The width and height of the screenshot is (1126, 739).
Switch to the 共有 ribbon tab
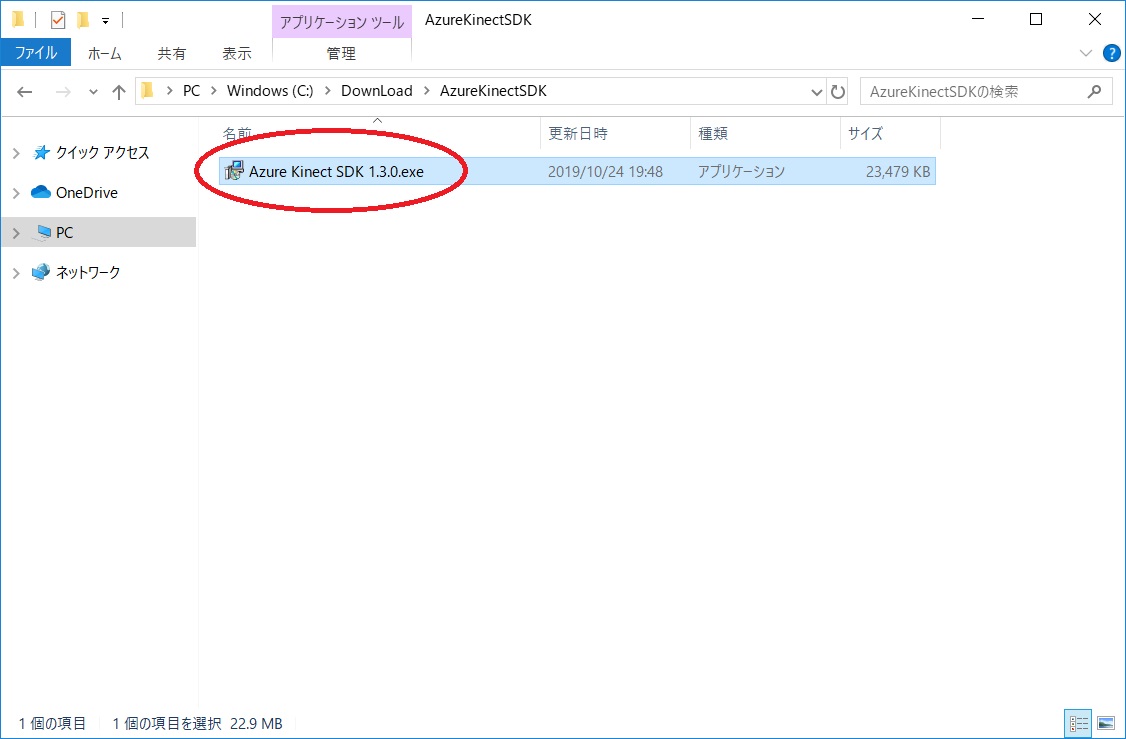[x=172, y=53]
